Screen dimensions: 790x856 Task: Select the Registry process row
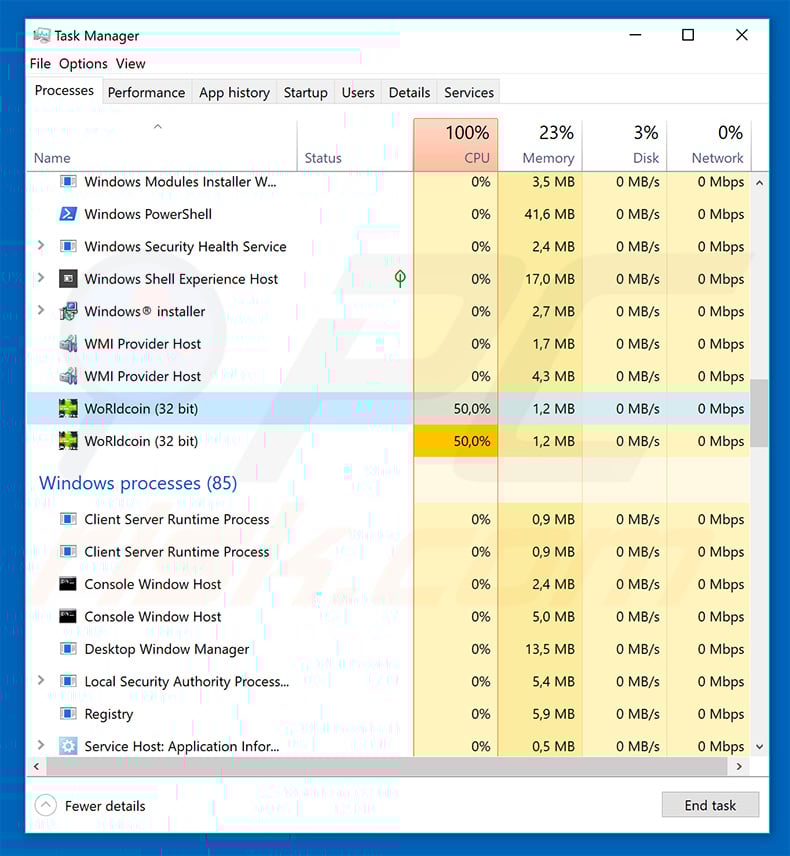point(388,714)
